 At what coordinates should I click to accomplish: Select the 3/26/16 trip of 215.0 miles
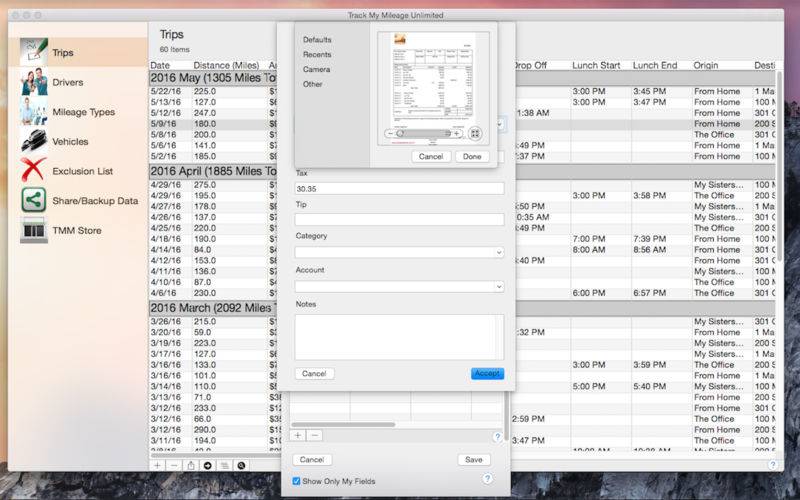(462, 321)
